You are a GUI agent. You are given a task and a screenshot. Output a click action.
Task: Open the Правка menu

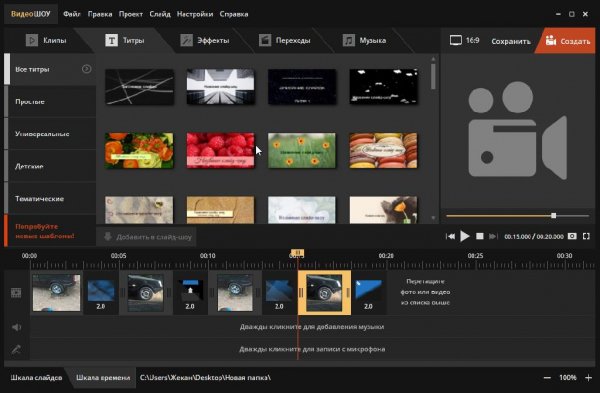coord(100,14)
